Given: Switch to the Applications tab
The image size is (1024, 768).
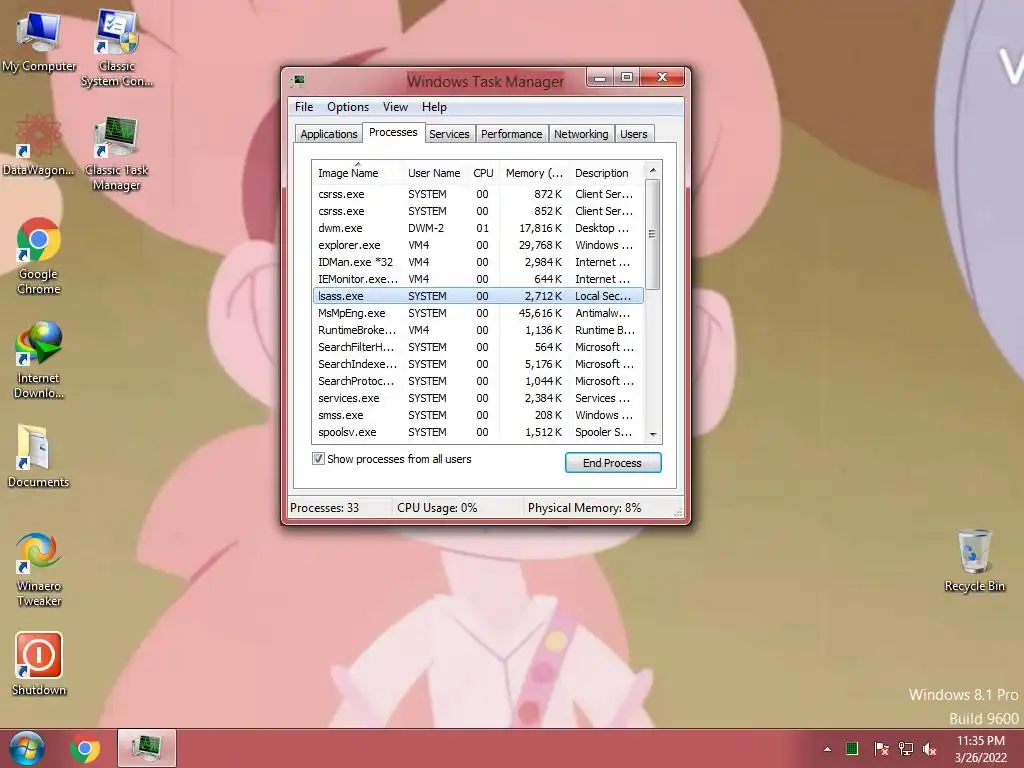Looking at the screenshot, I should (x=328, y=134).
